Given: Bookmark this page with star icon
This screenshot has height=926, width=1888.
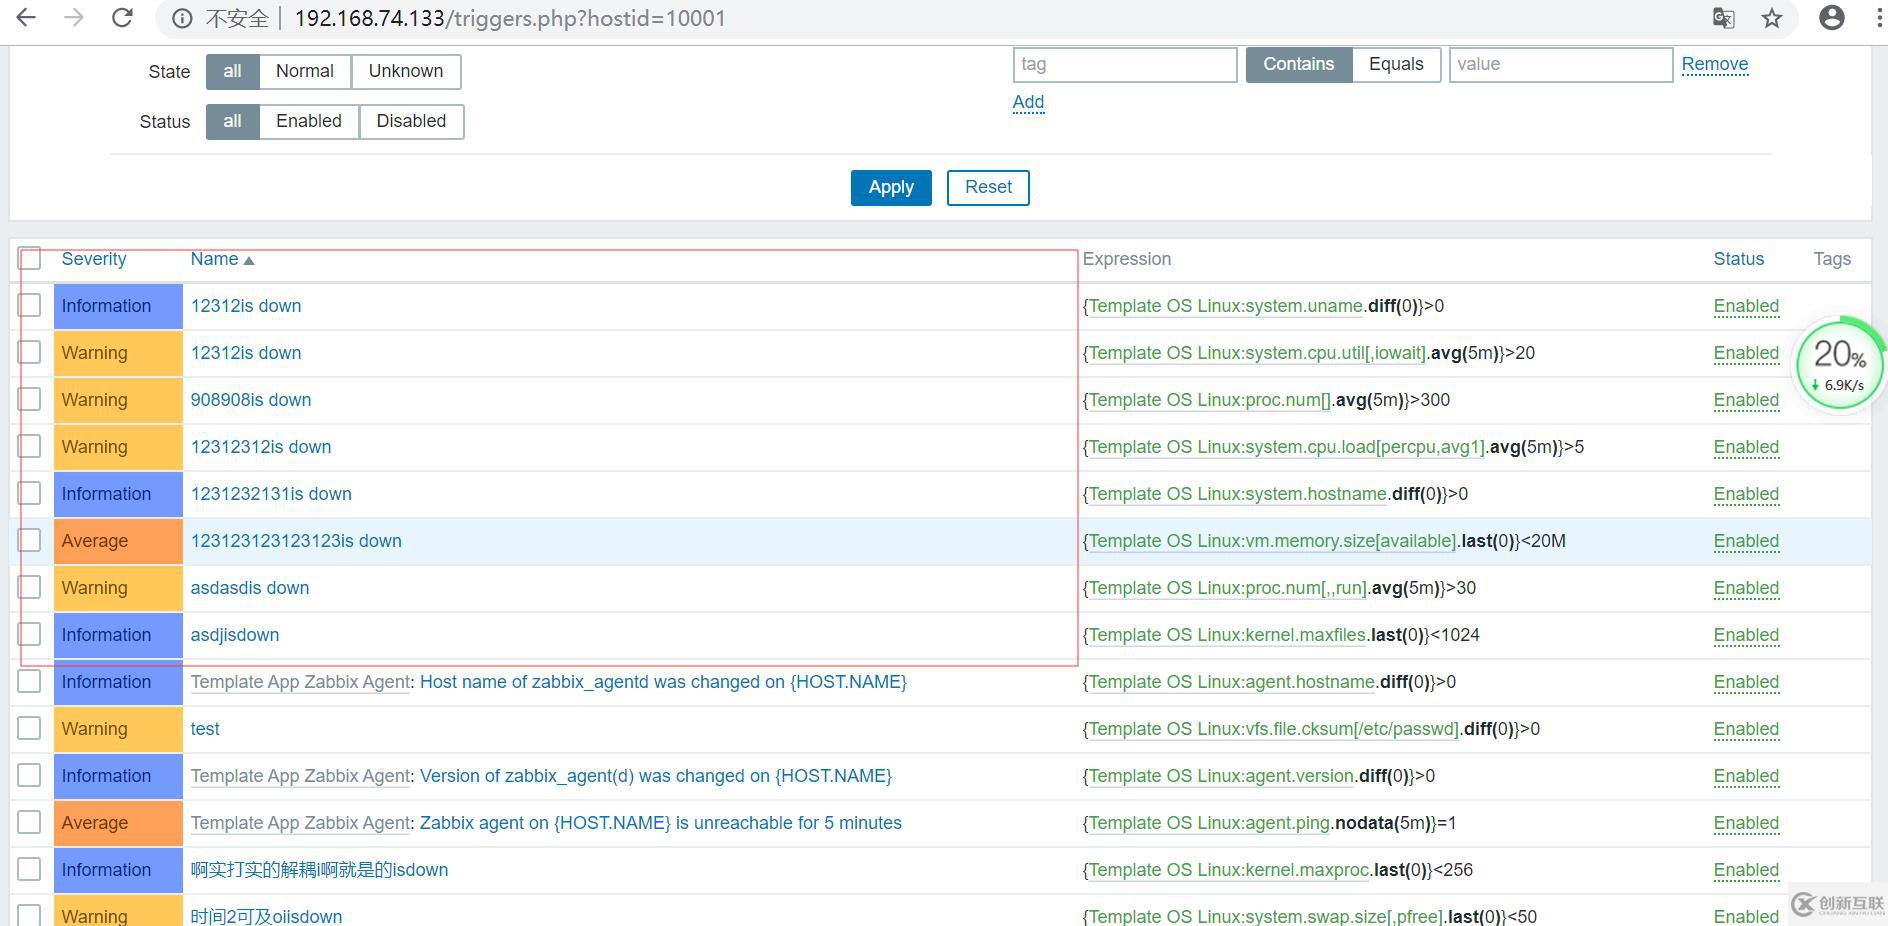Looking at the screenshot, I should tap(1772, 18).
